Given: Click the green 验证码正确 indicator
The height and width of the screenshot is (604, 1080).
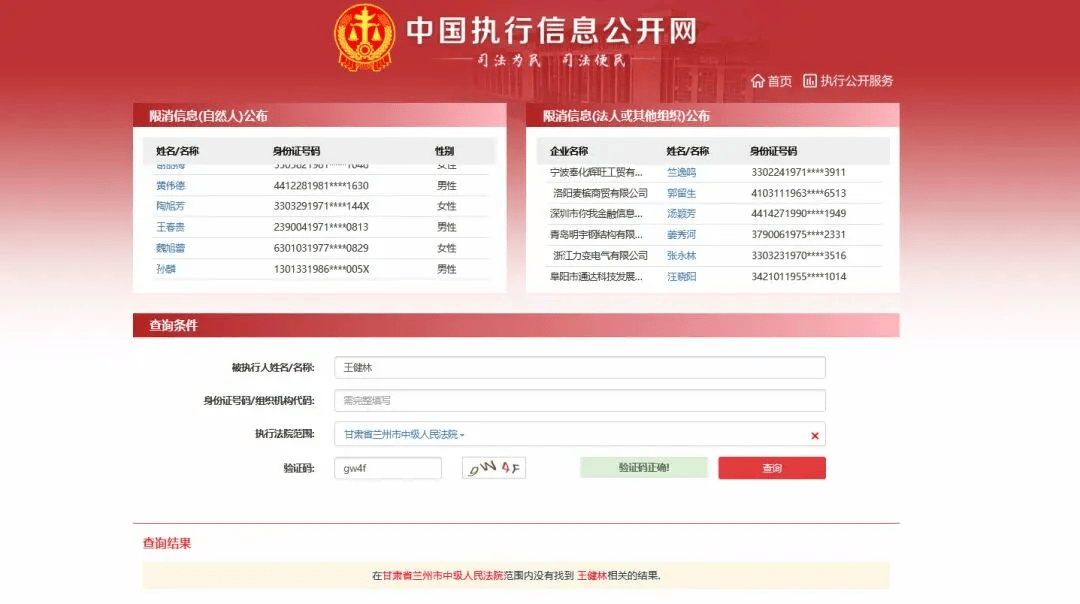Looking at the screenshot, I should pyautogui.click(x=643, y=466).
